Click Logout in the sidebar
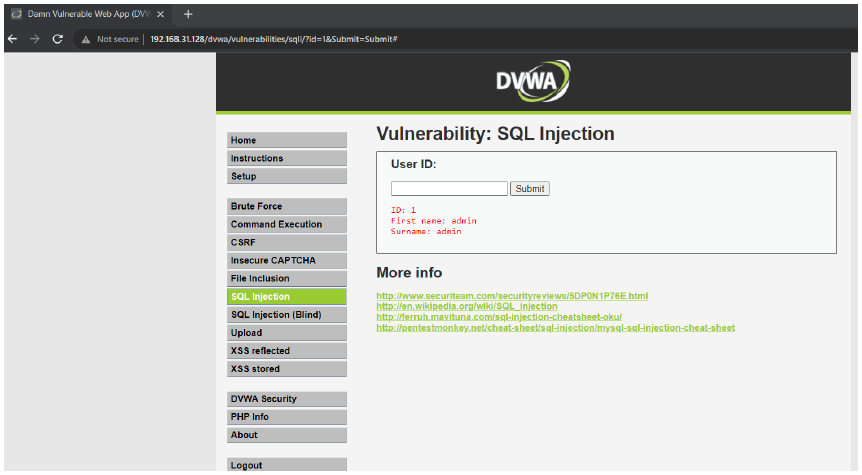Image resolution: width=862 pixels, height=475 pixels. pyautogui.click(x=286, y=465)
